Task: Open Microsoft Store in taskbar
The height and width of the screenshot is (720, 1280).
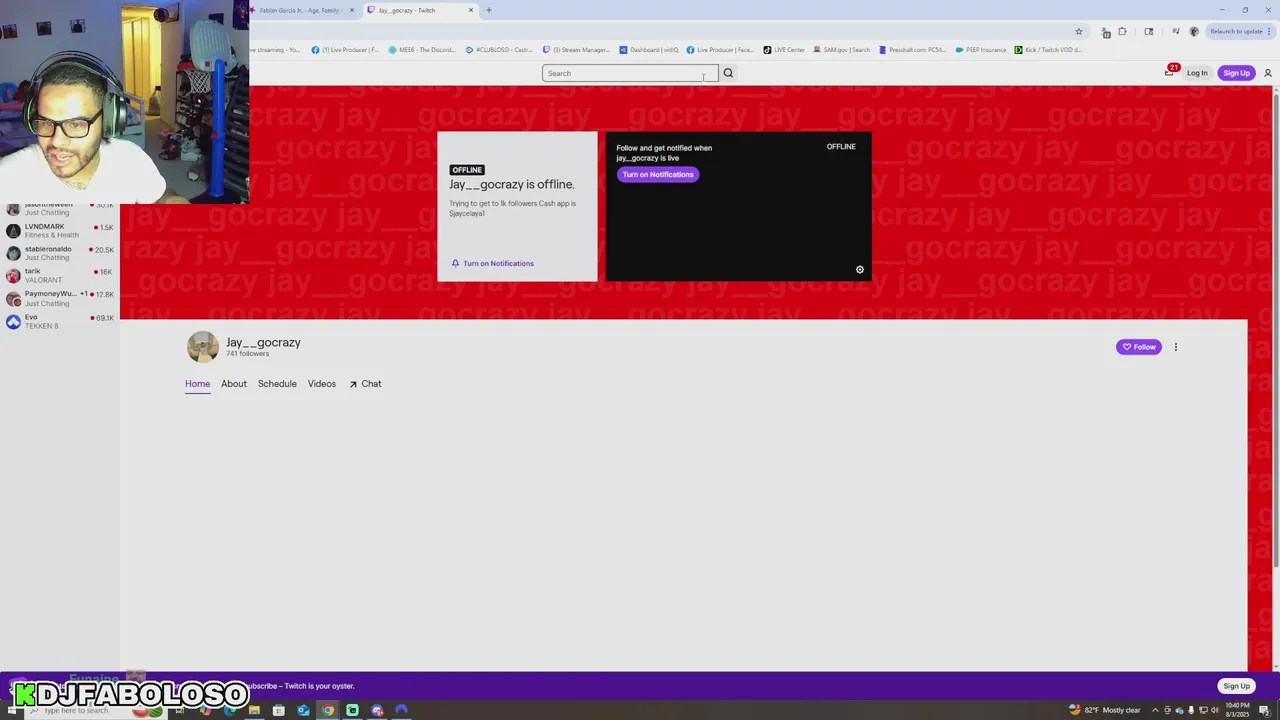Action: 279,711
